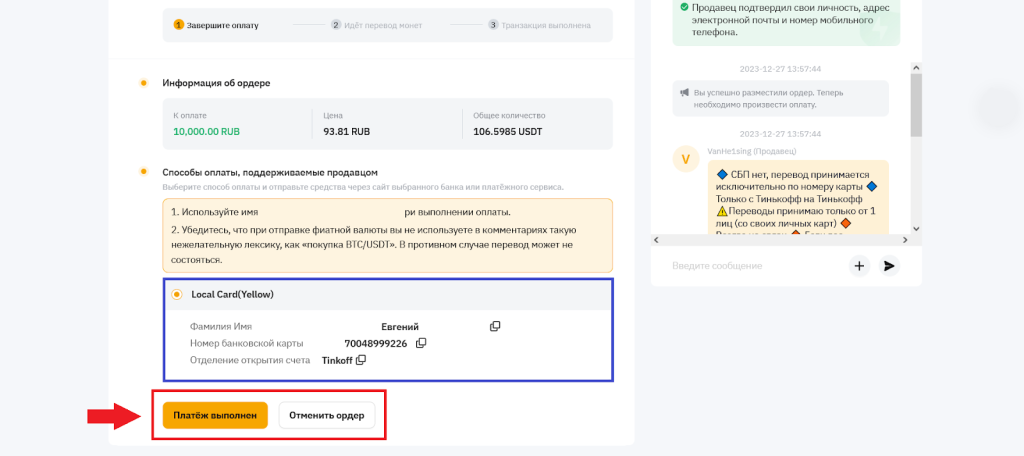Click step 1 'Завершите оплату'

pos(216,24)
